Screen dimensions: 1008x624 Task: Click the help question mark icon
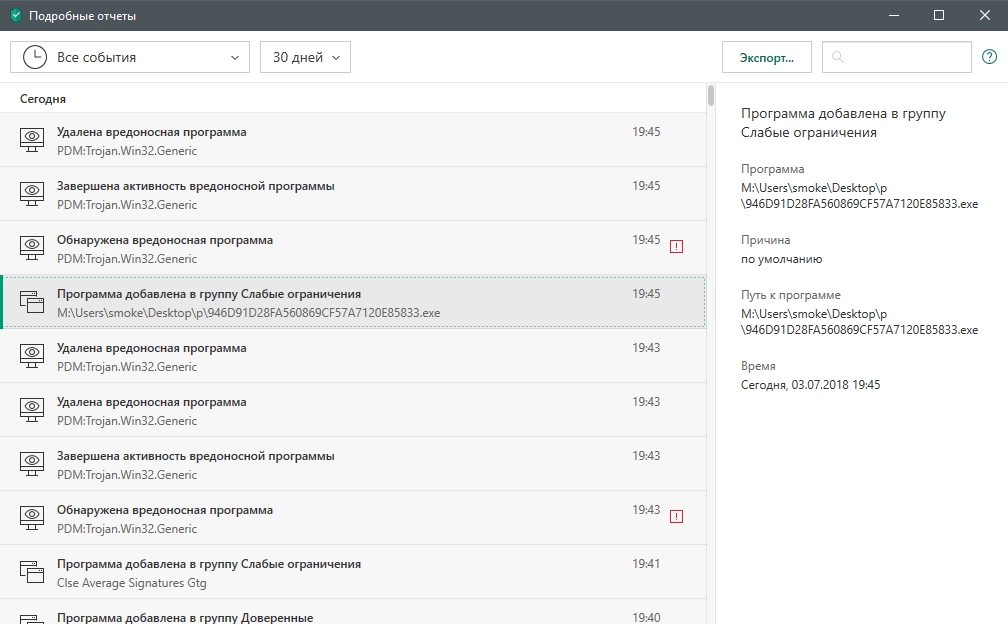(988, 57)
